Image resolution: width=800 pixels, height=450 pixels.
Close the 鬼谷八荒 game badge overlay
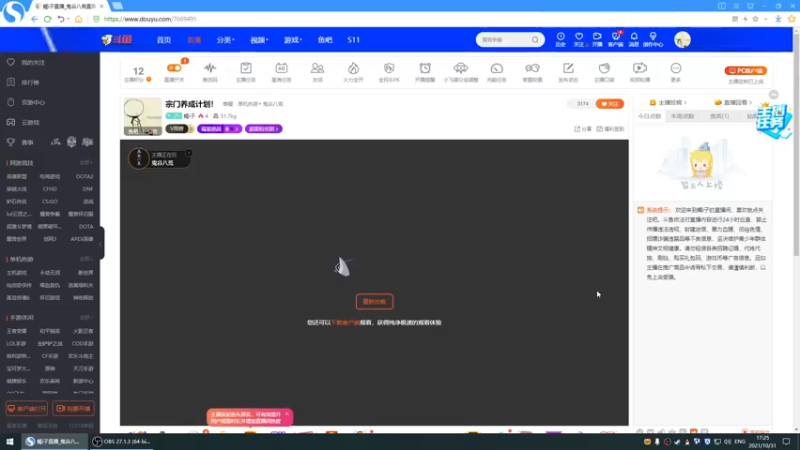[x=189, y=153]
